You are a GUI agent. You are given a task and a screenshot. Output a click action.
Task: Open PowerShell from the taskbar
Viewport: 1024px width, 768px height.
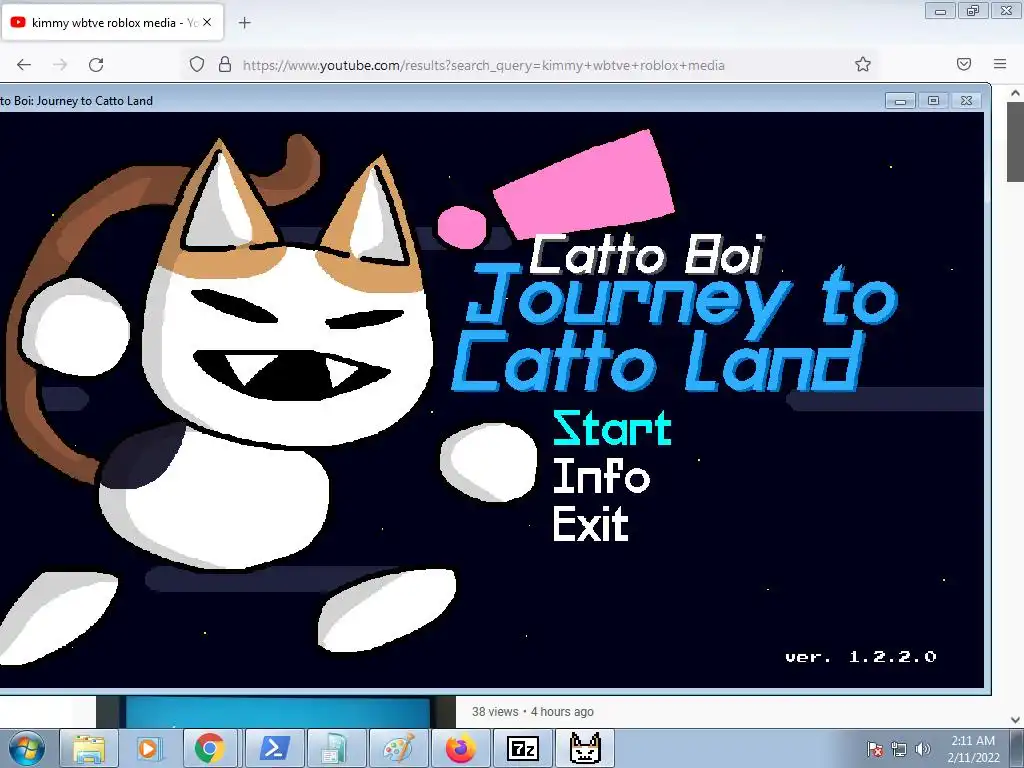tap(274, 748)
